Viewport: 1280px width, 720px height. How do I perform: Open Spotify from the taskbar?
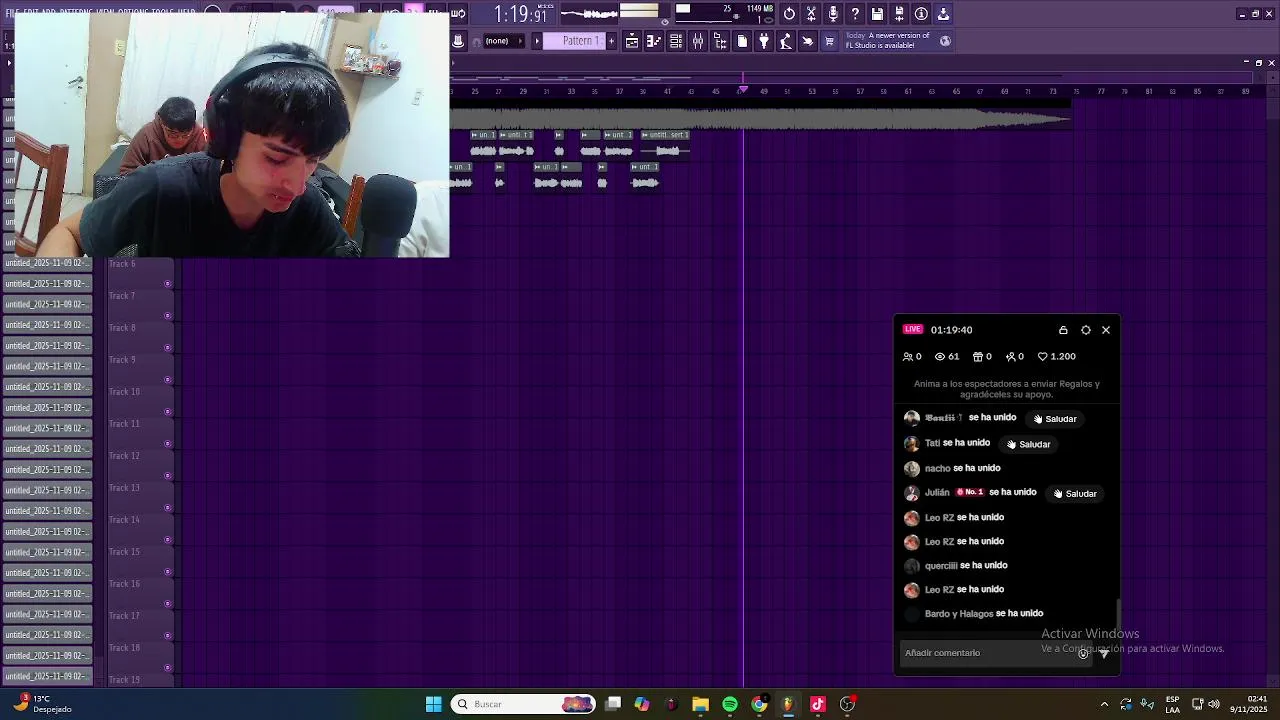coord(730,704)
